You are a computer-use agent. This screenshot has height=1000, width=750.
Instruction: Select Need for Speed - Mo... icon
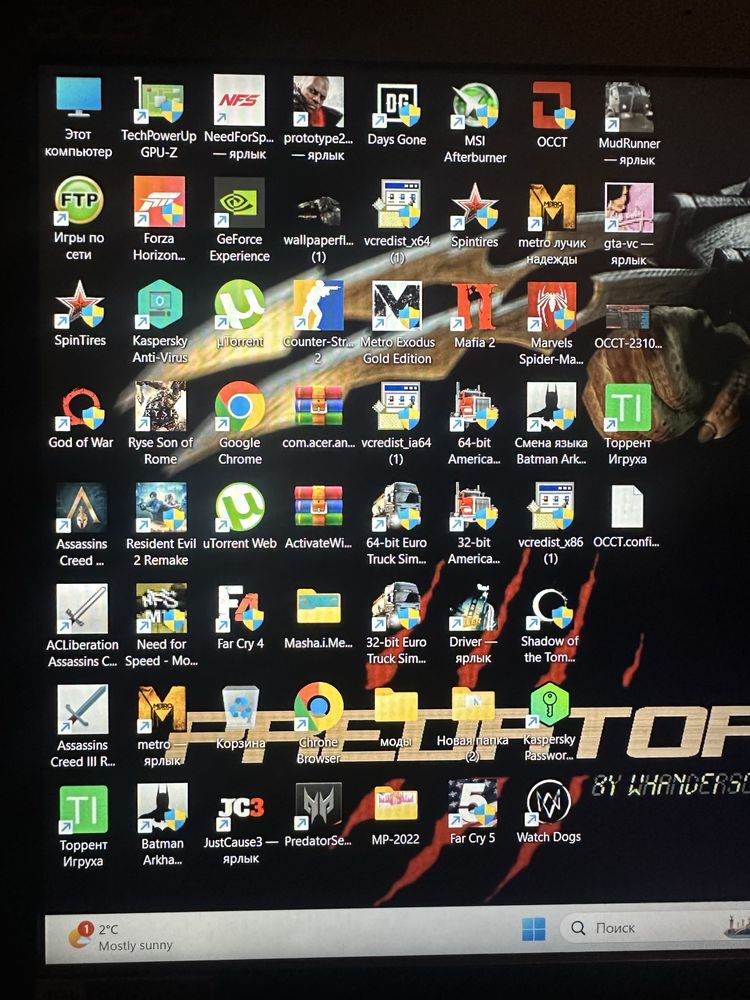point(161,609)
